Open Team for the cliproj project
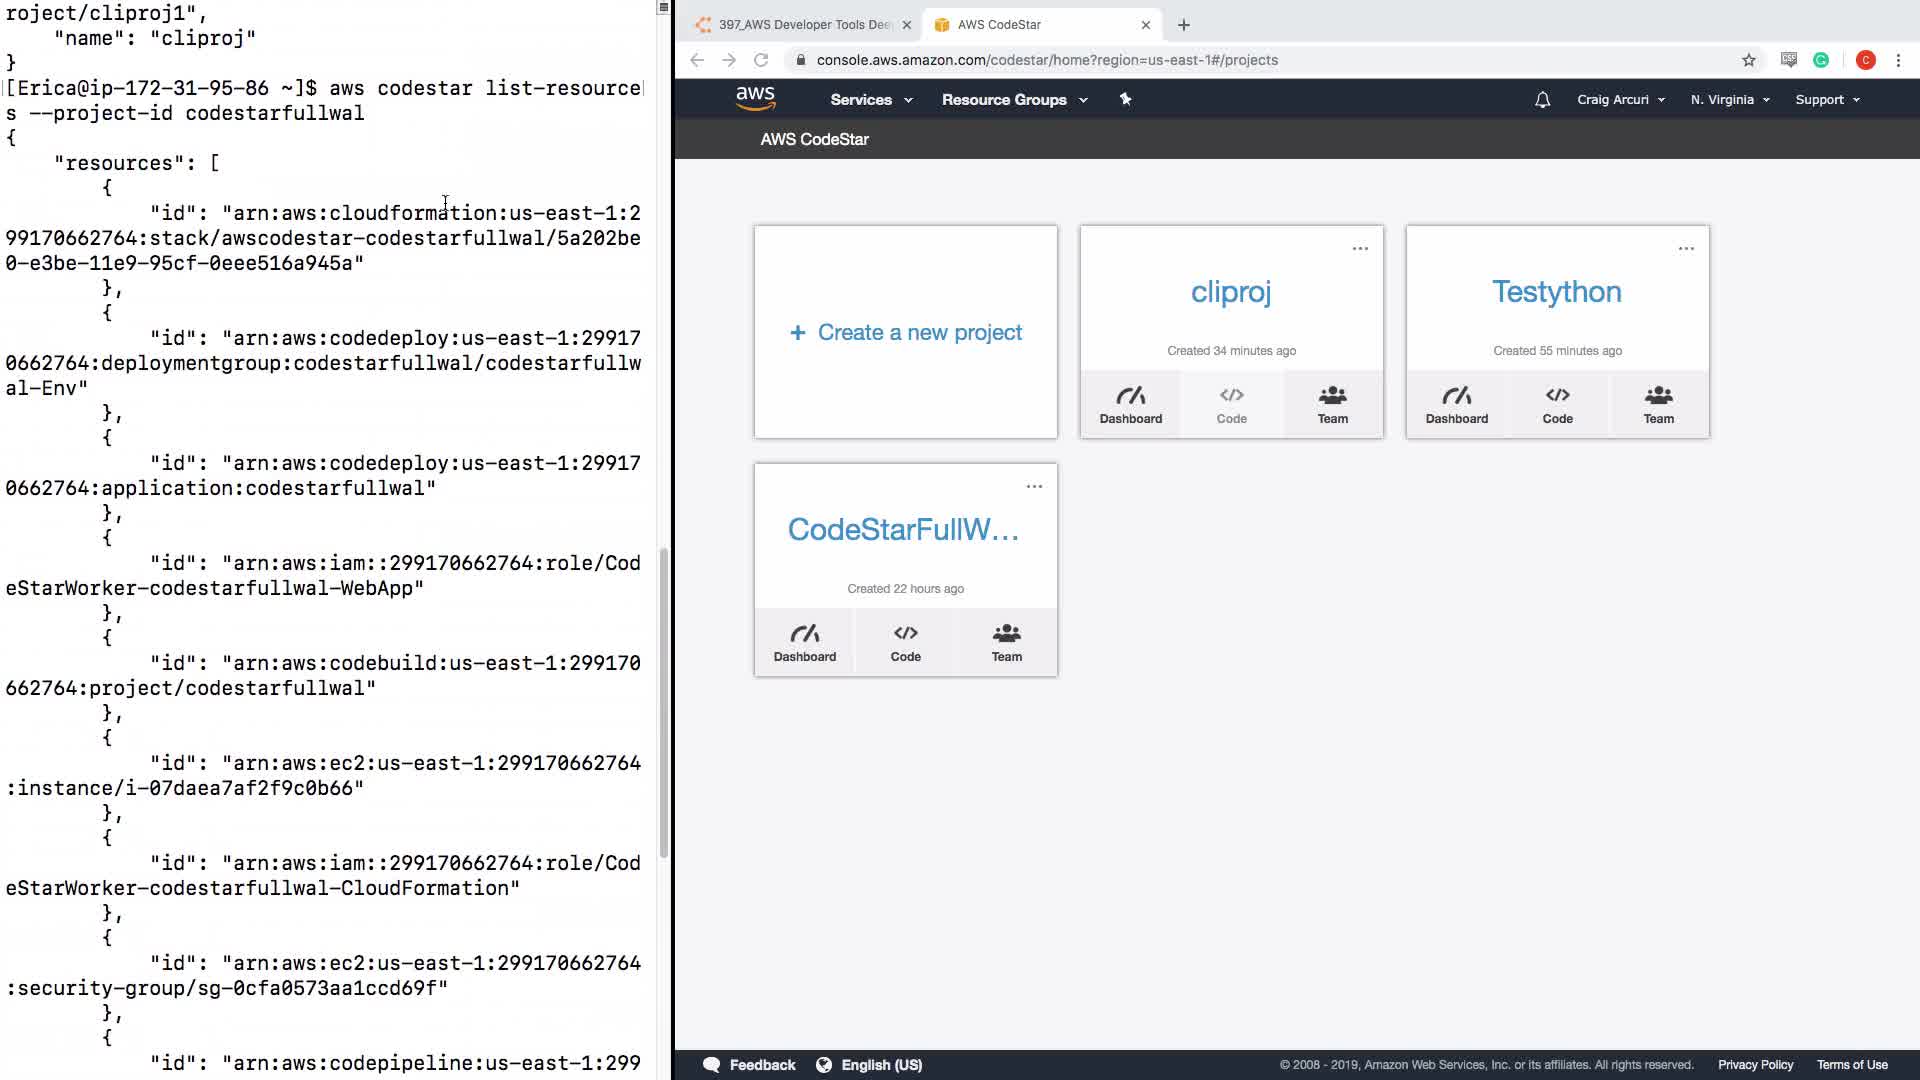The width and height of the screenshot is (1920, 1080). (1332, 404)
